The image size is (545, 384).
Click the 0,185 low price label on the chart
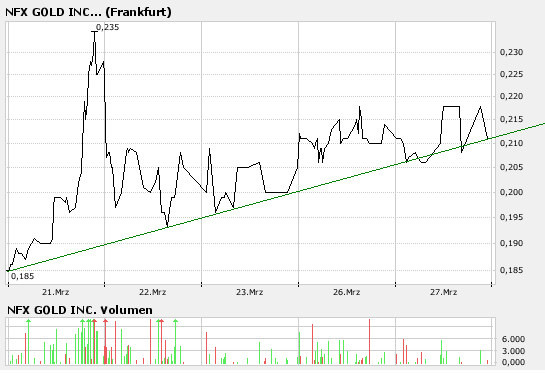(x=23, y=276)
